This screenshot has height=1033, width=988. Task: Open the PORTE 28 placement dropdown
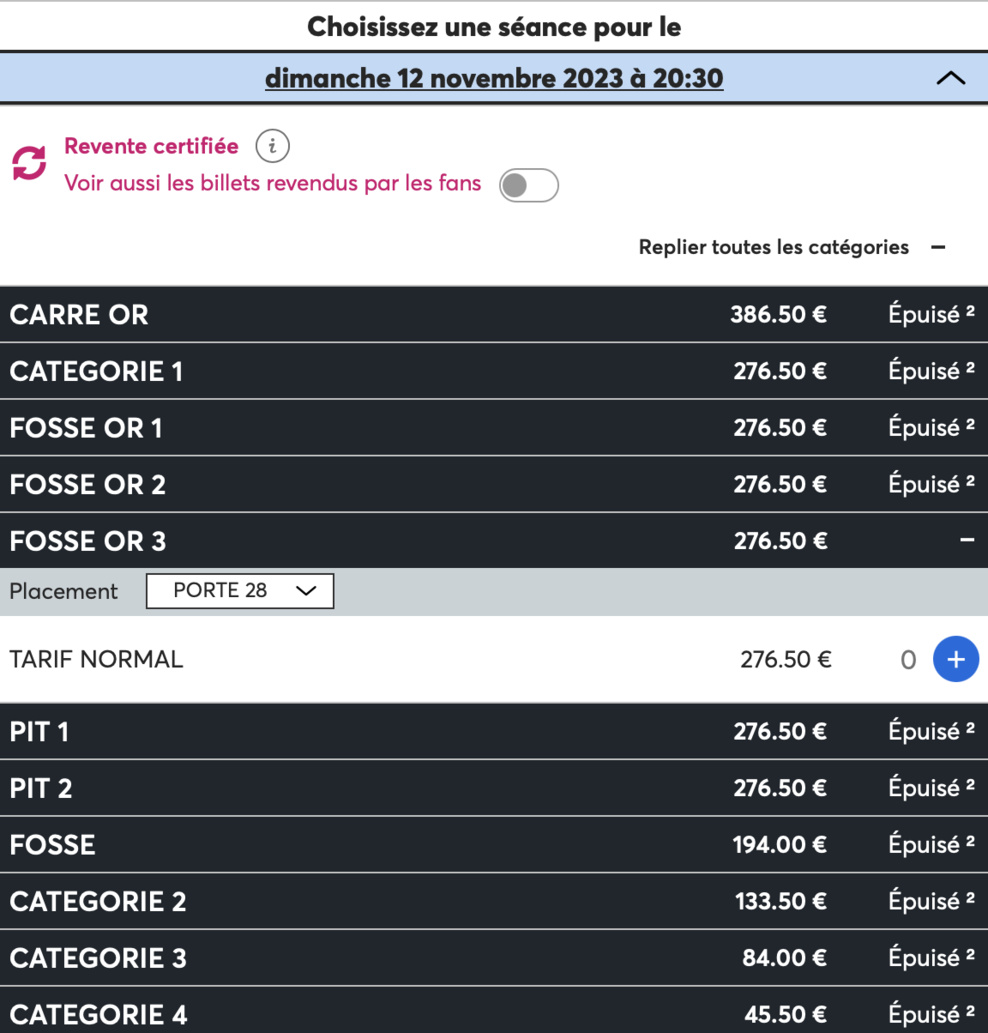coord(239,590)
